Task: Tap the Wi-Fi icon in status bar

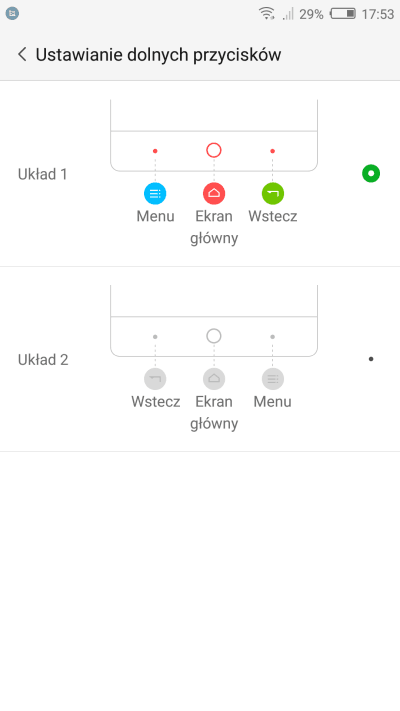Action: (x=266, y=14)
